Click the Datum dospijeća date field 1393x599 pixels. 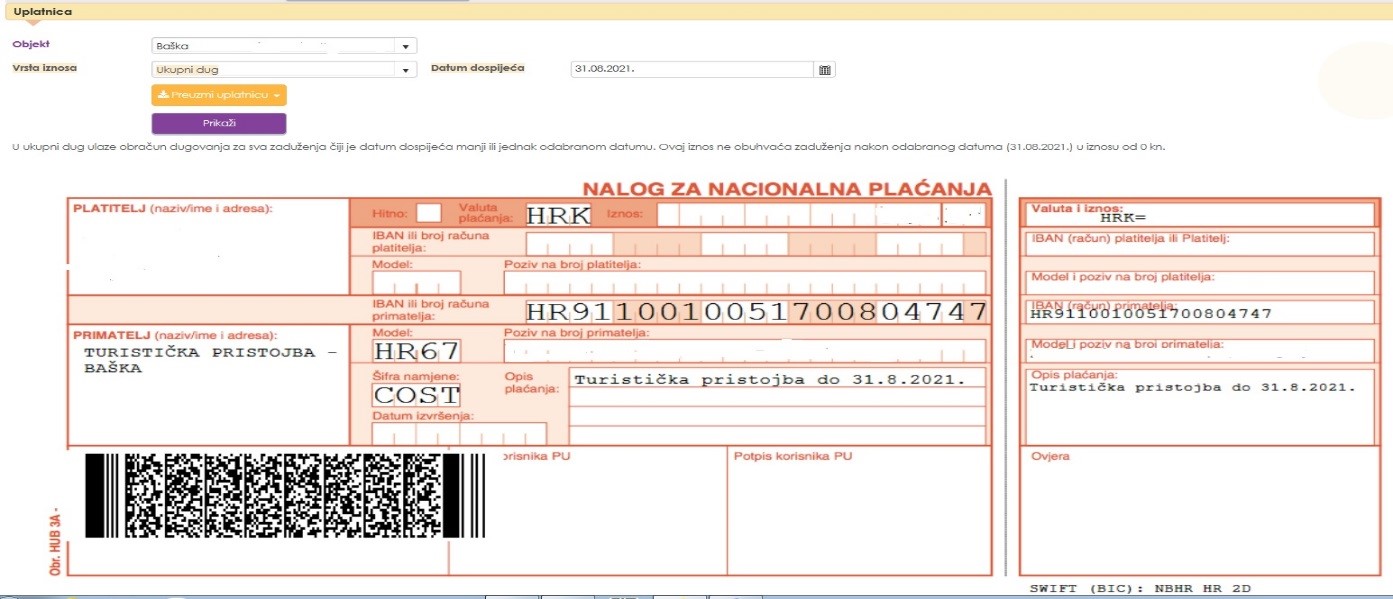(693, 70)
